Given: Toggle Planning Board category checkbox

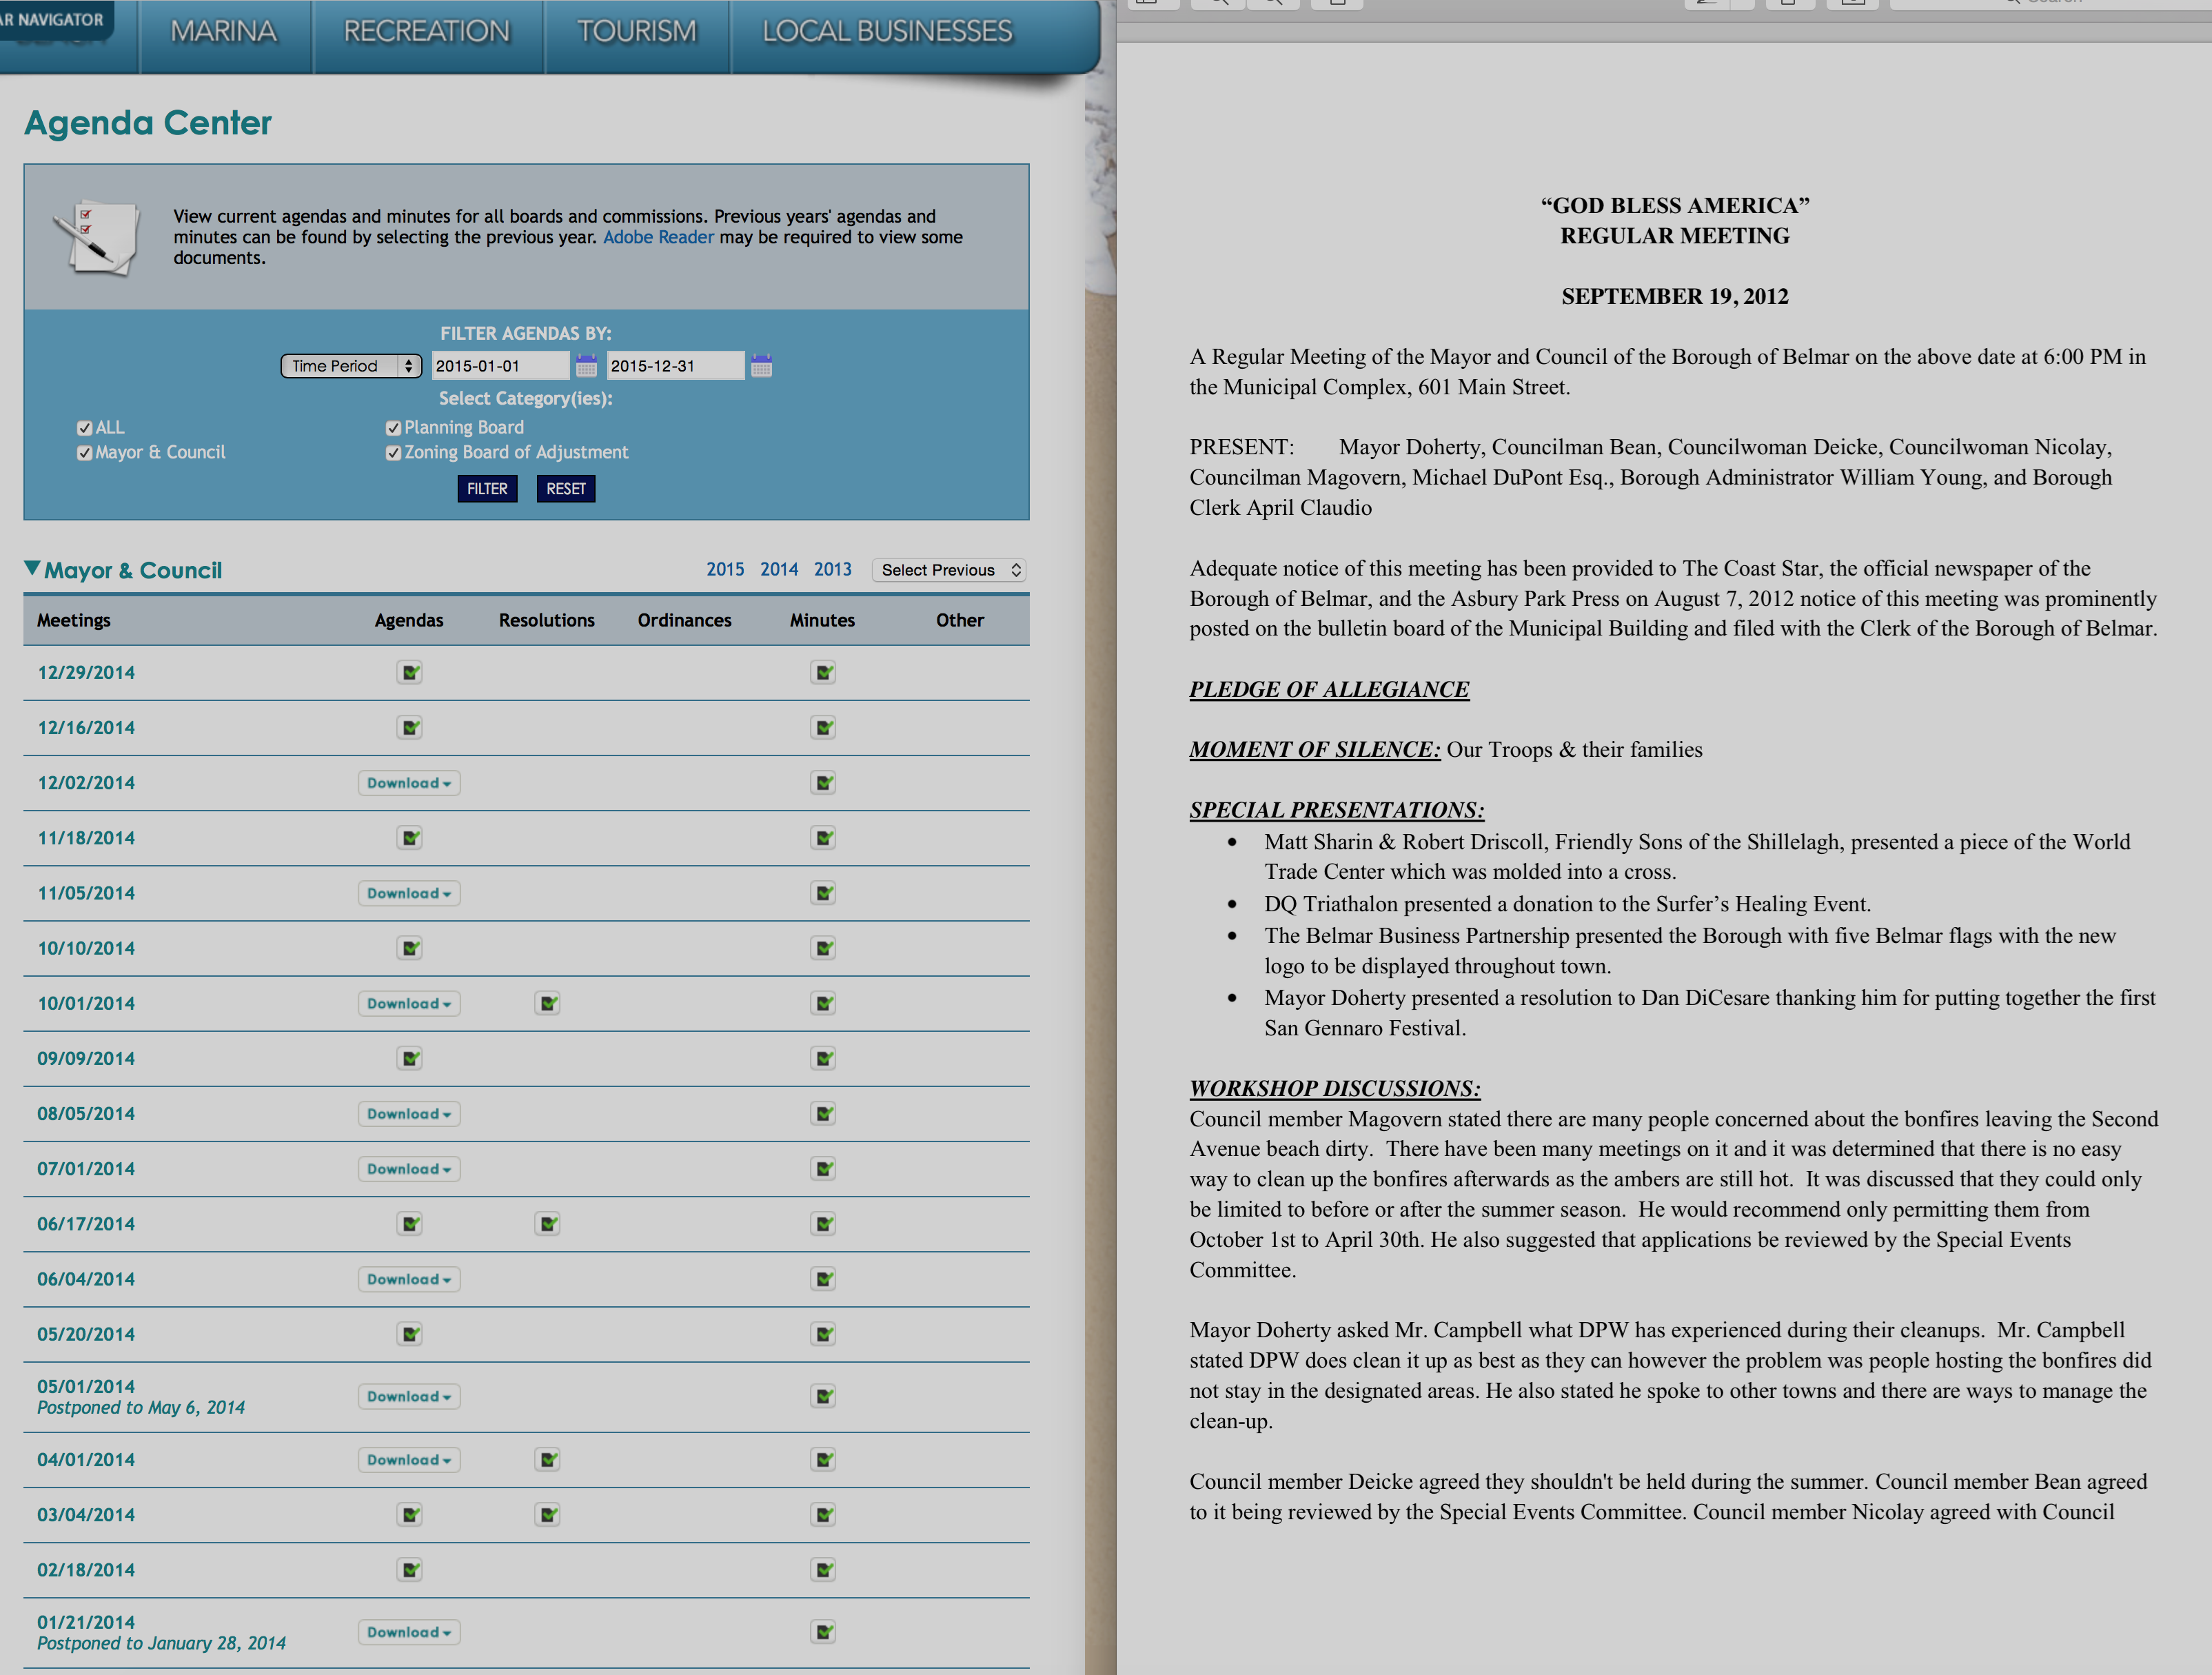Looking at the screenshot, I should [393, 427].
